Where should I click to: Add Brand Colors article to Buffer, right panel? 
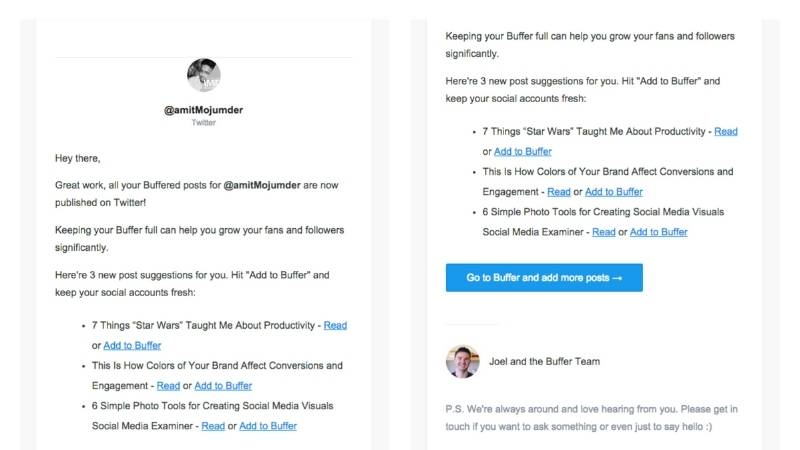click(x=614, y=192)
